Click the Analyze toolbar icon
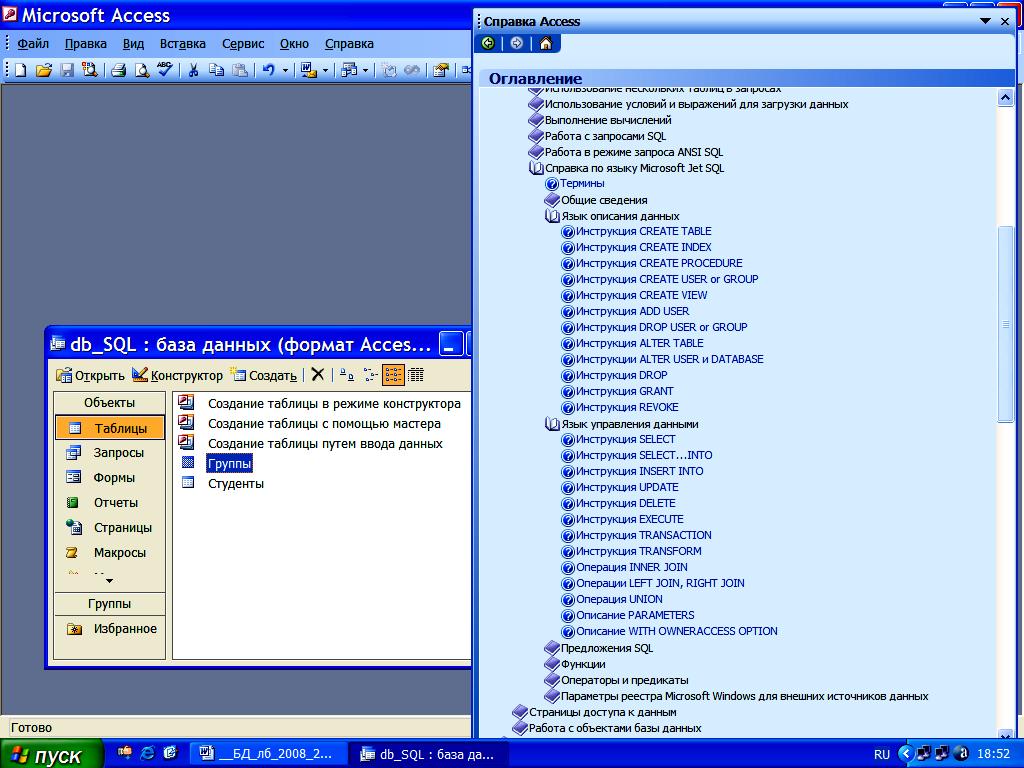Screen dimensions: 1024x768 [349, 70]
